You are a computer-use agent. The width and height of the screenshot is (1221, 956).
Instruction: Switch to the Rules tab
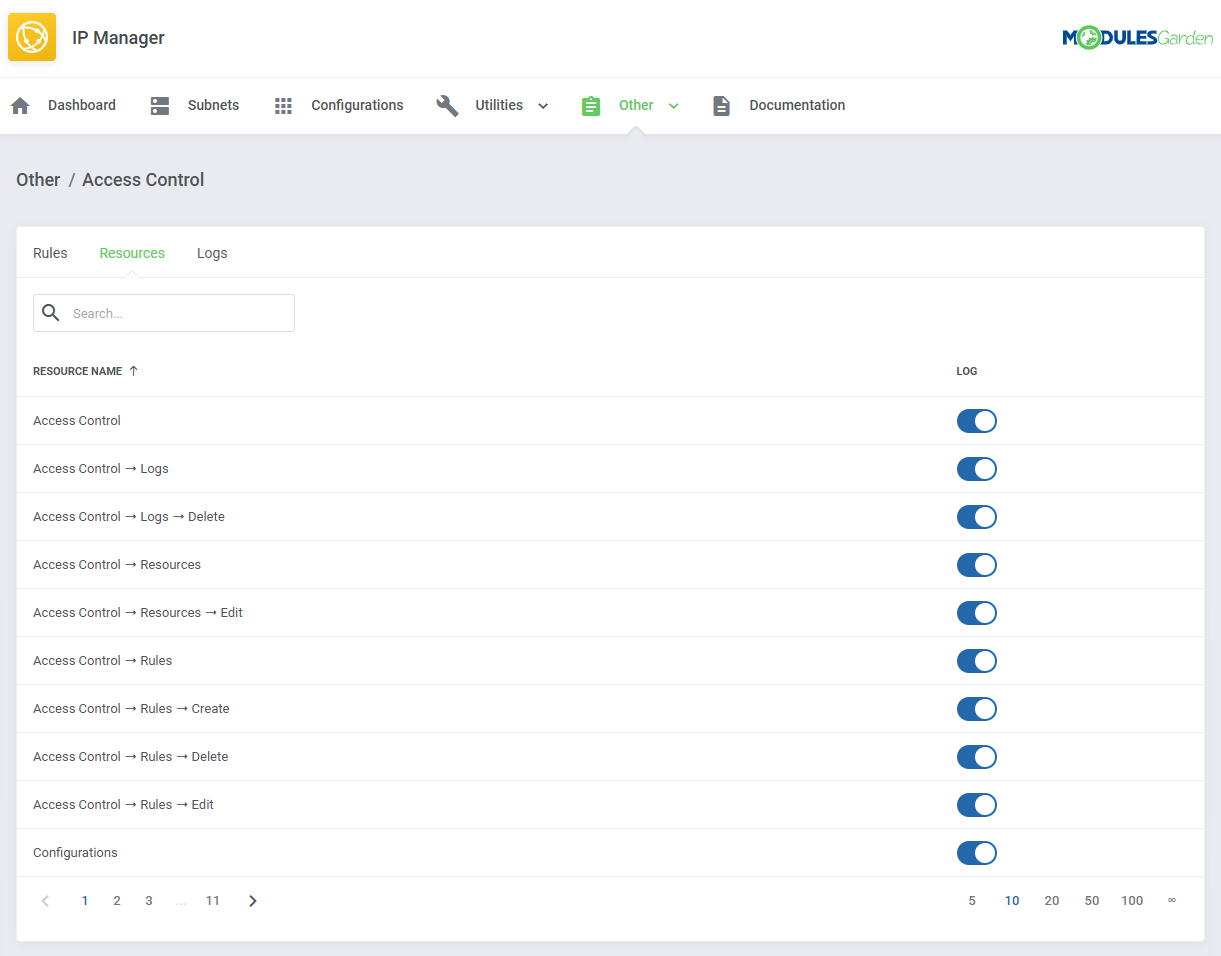pos(50,253)
